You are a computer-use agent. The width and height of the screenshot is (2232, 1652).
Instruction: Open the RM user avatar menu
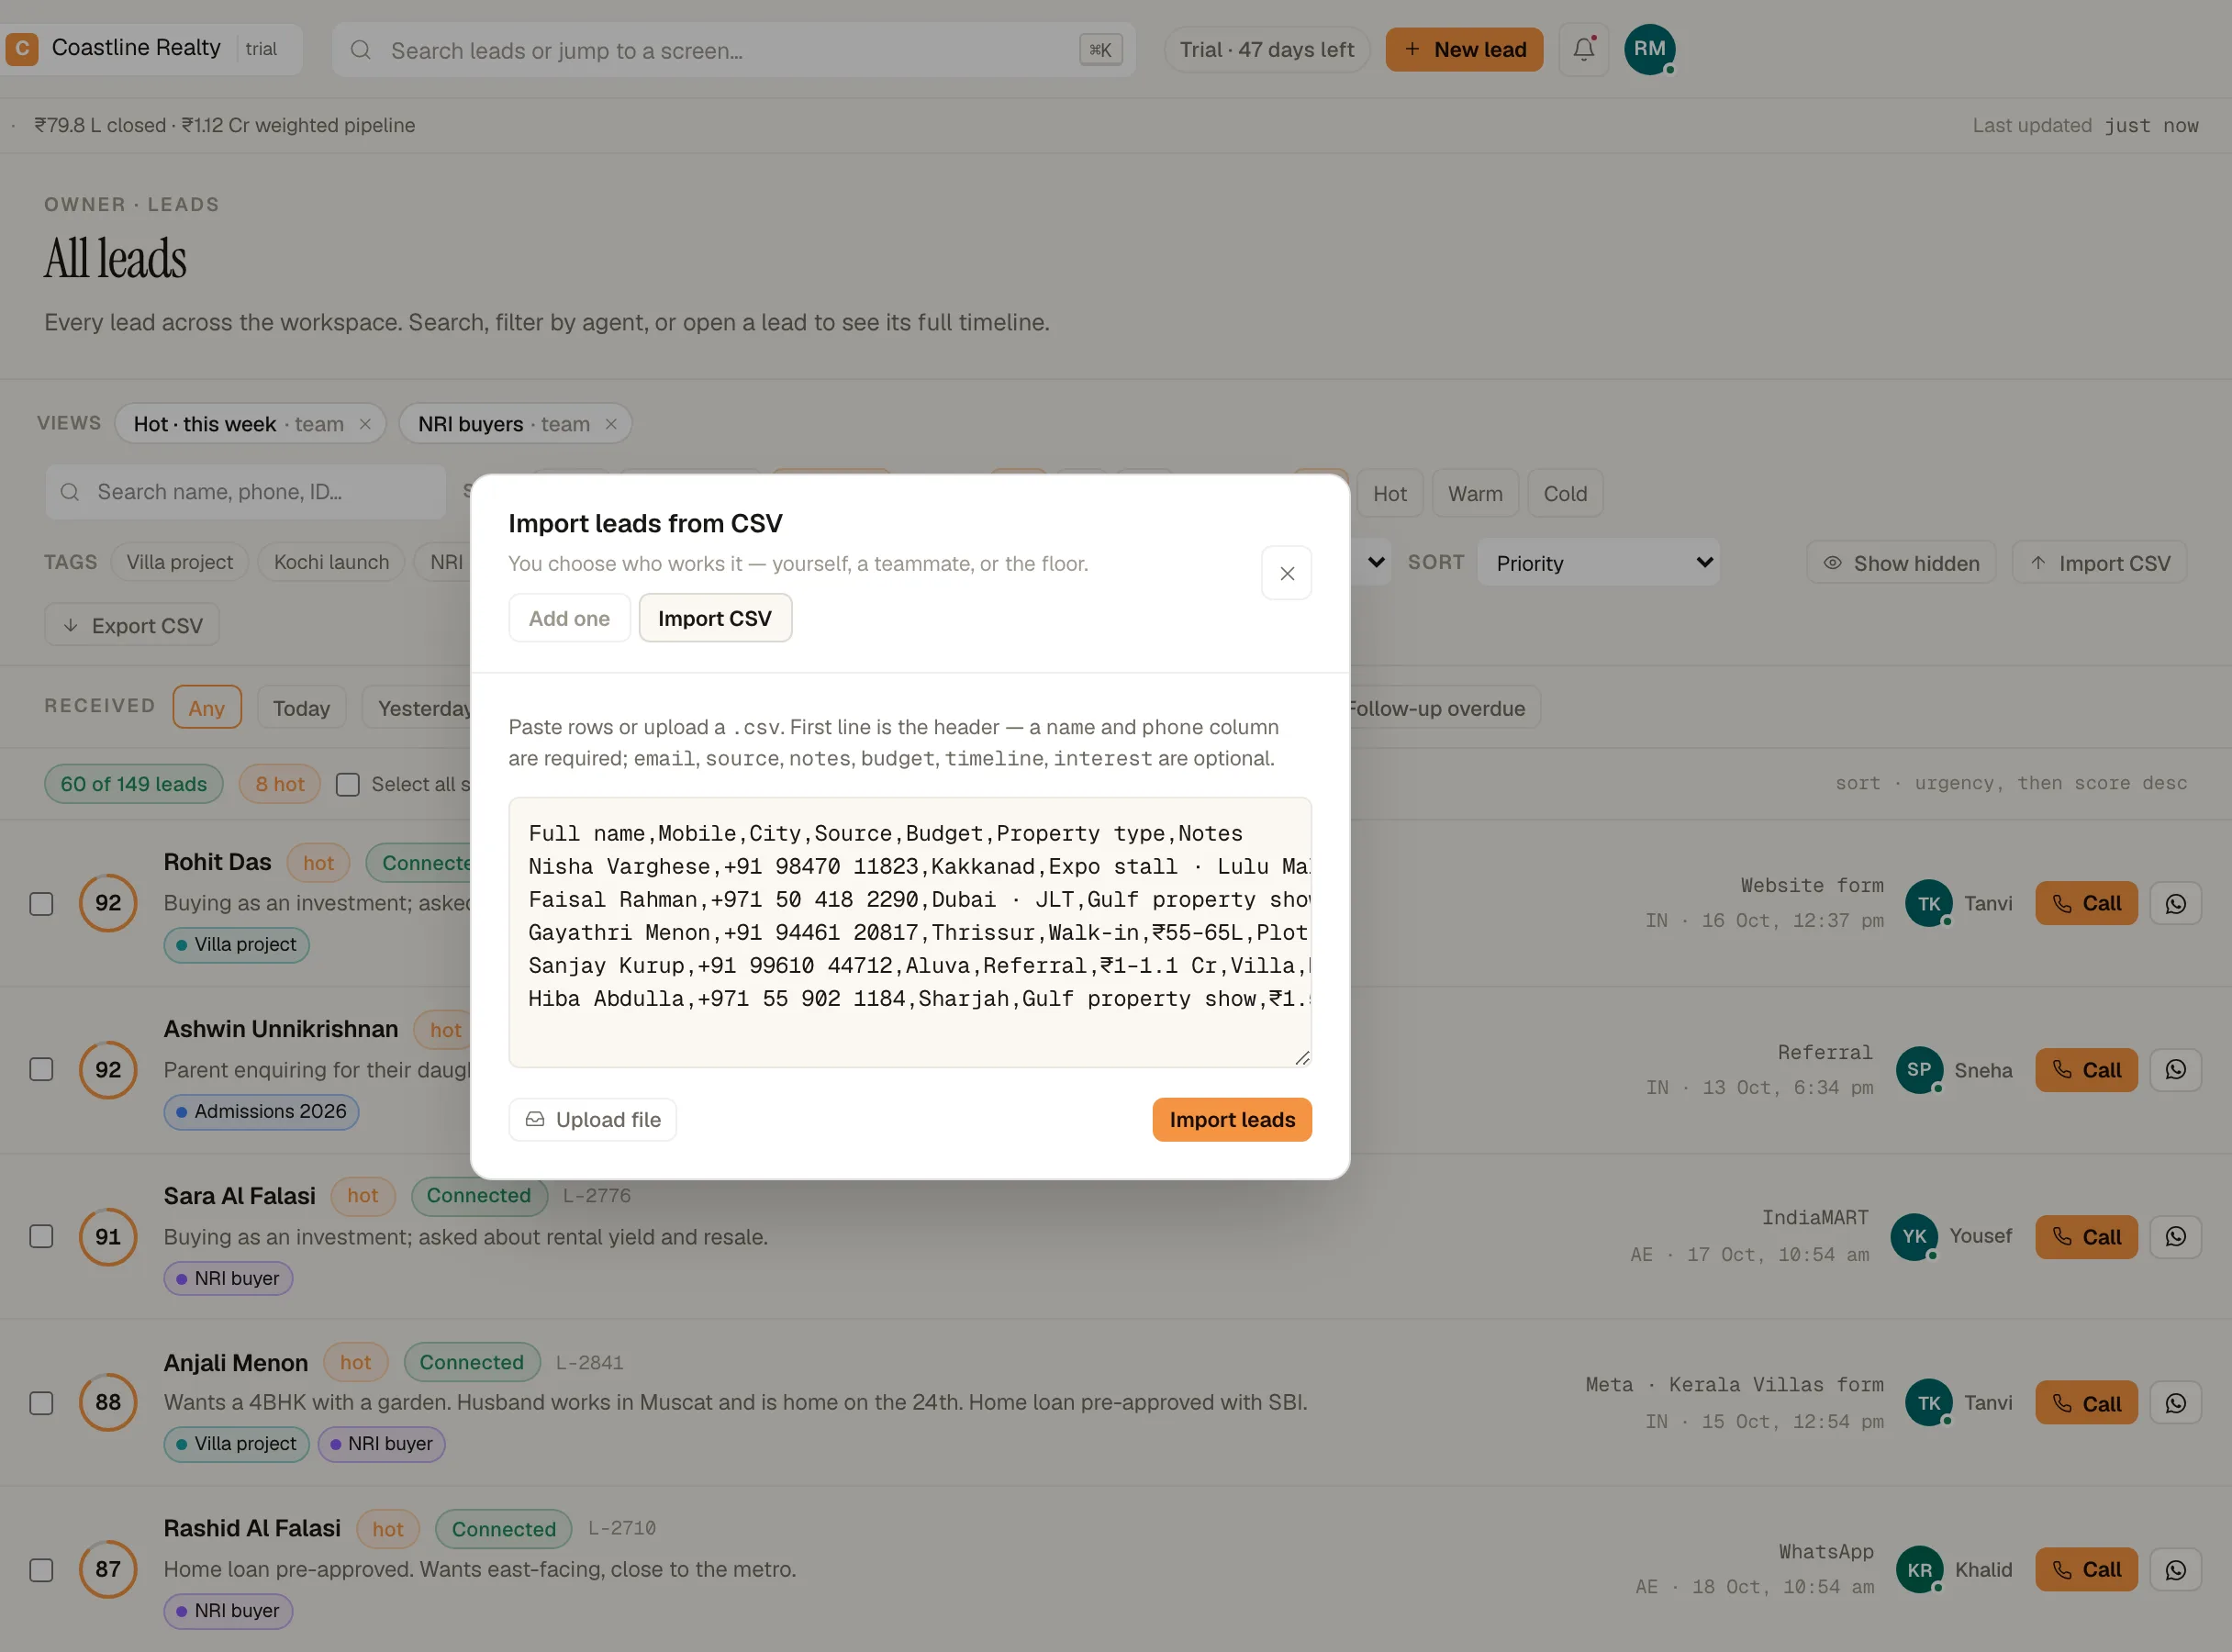point(1649,49)
